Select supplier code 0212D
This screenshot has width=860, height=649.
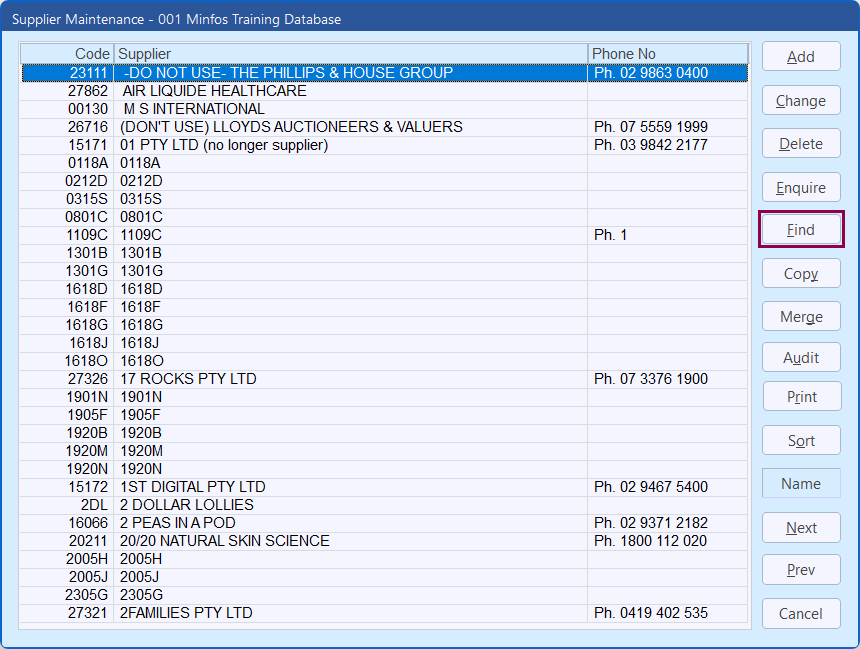[384, 181]
